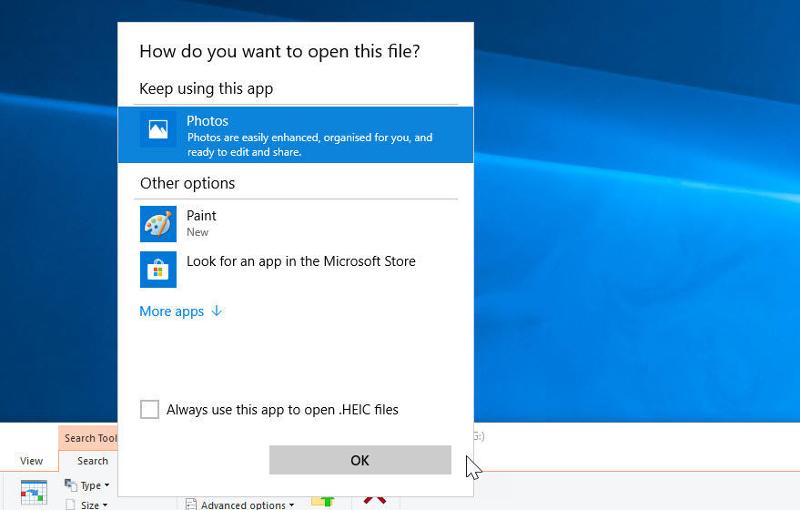Screen dimensions: 800x510
Task: Expand the More apps down arrow
Action: pos(217,311)
